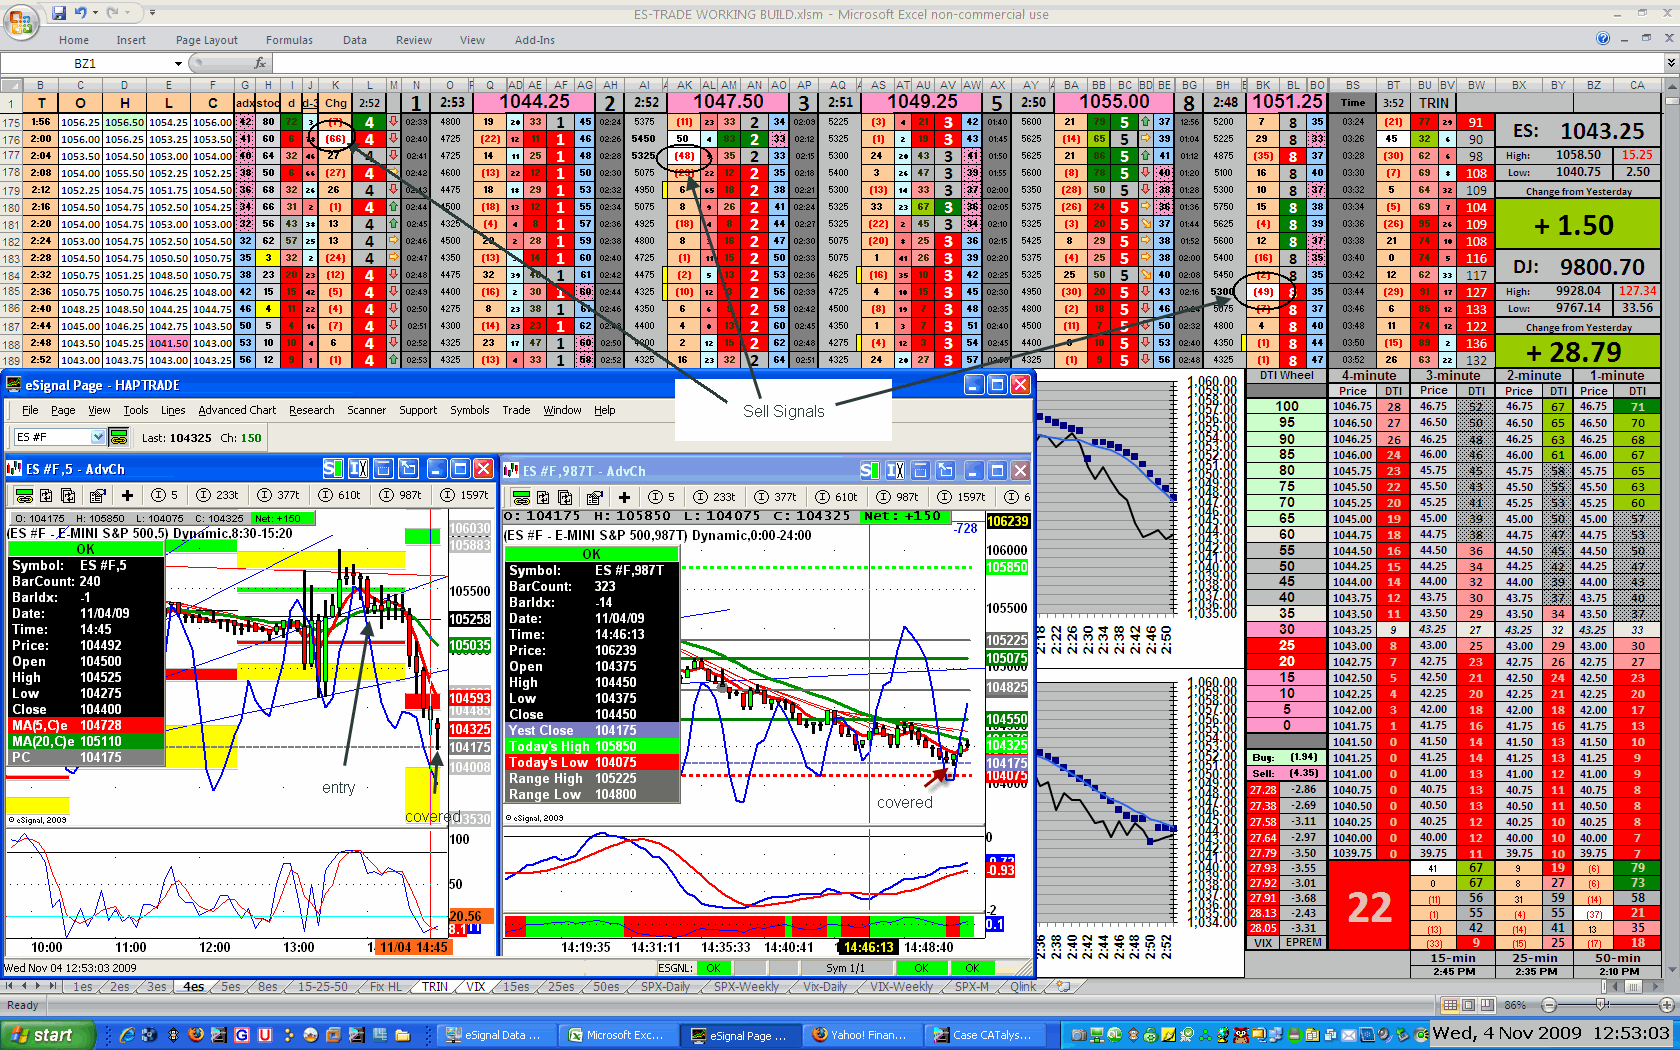Switch Excel to Page Layout view

point(1470,1005)
